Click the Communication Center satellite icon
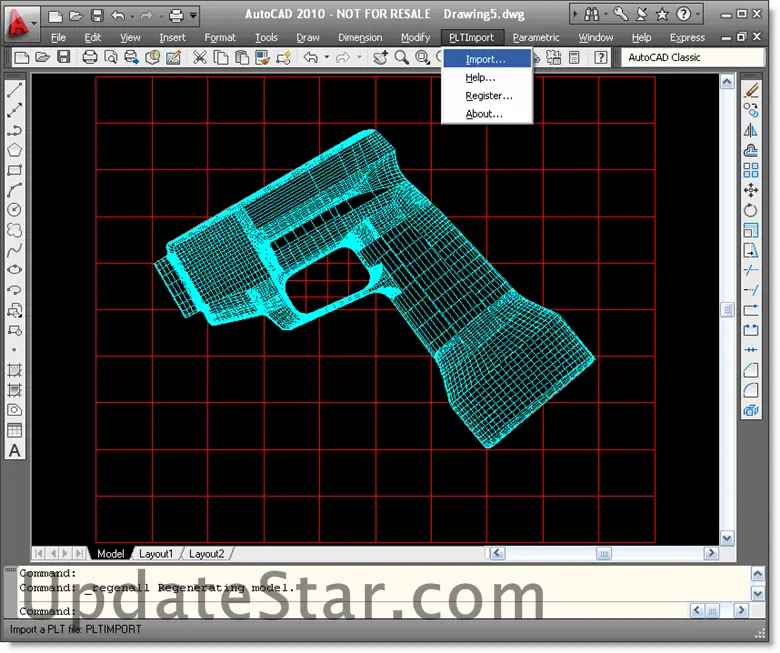The width and height of the screenshot is (780, 653). point(641,14)
